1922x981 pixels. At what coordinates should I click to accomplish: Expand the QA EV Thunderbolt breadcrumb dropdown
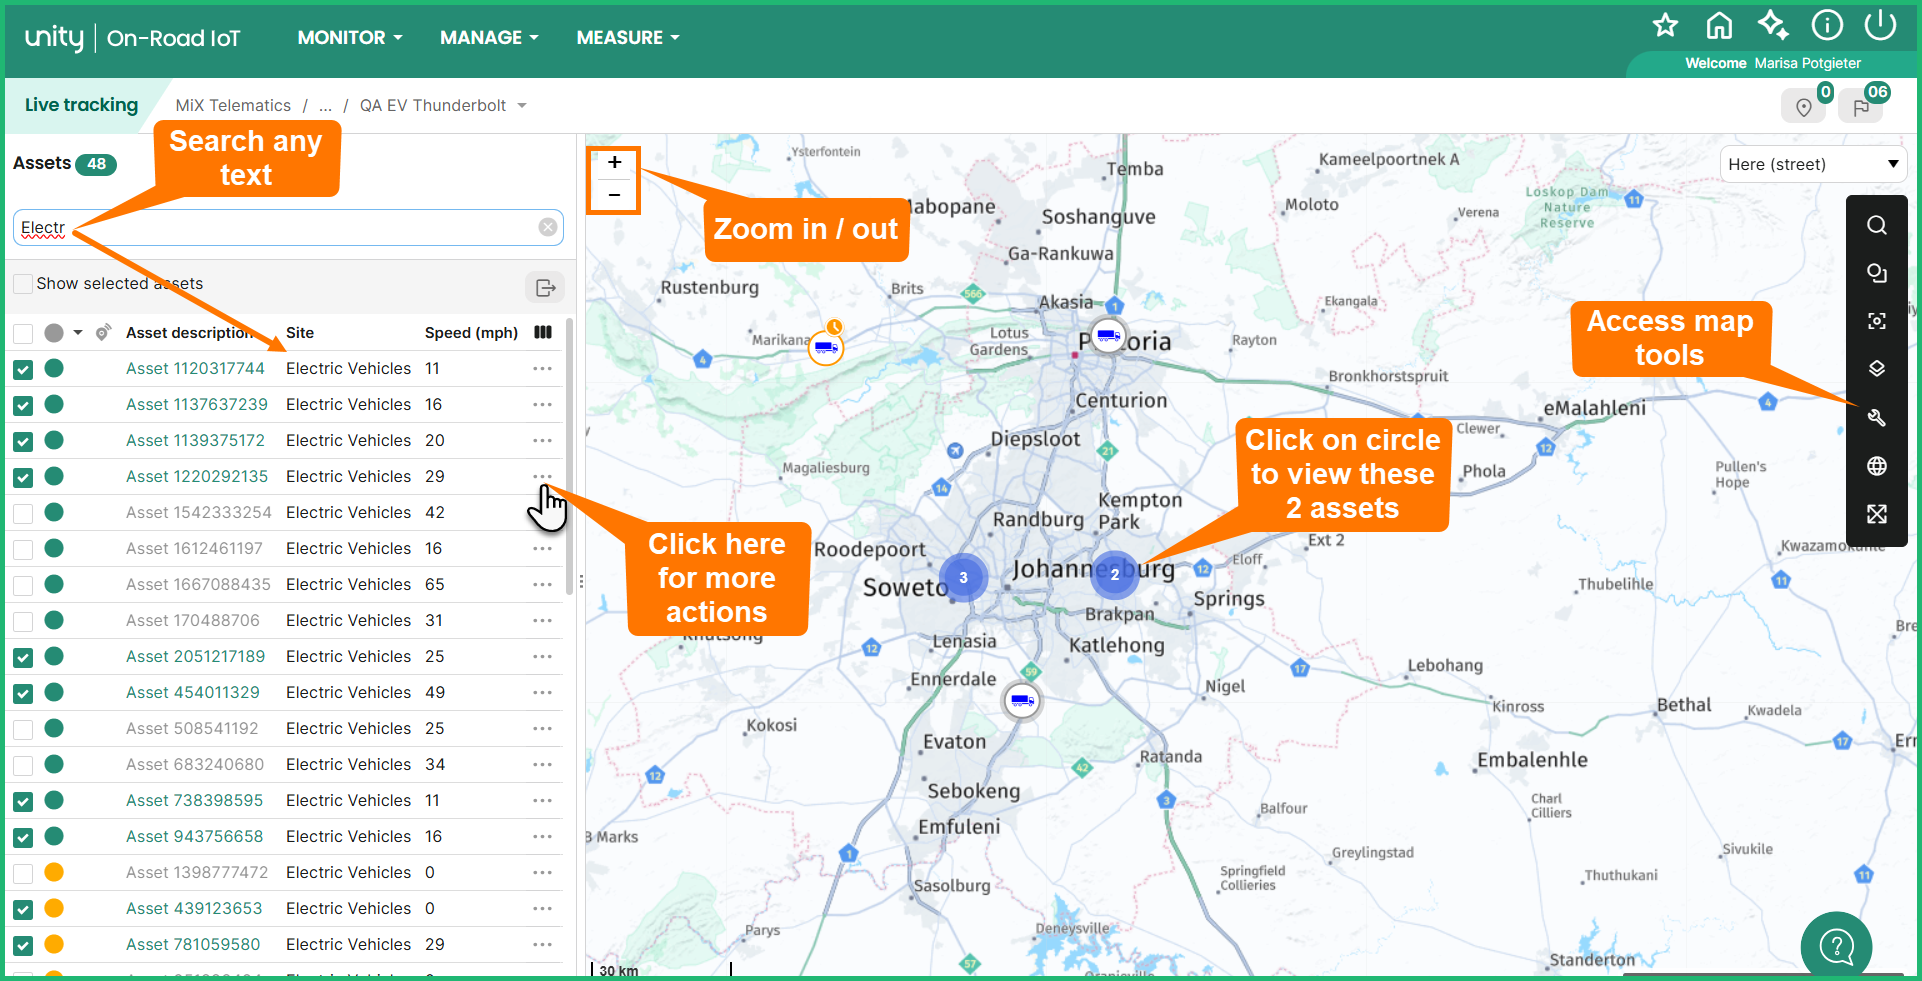click(521, 105)
